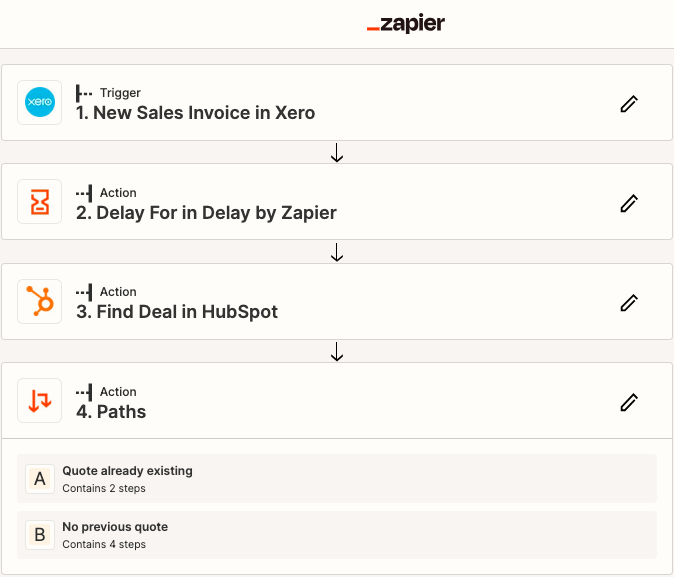Viewport: 674px width, 577px height.
Task: Select step 3 Find Deal in HubSpot
Action: (x=177, y=311)
